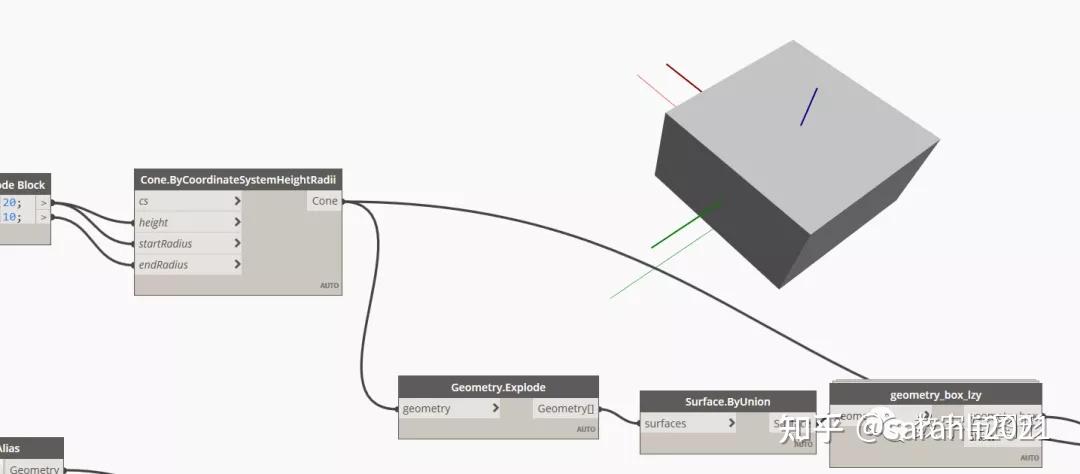1080x474 pixels.
Task: Select the Cone.ByCoordinateSystemHeightRadii node header
Action: [238, 180]
